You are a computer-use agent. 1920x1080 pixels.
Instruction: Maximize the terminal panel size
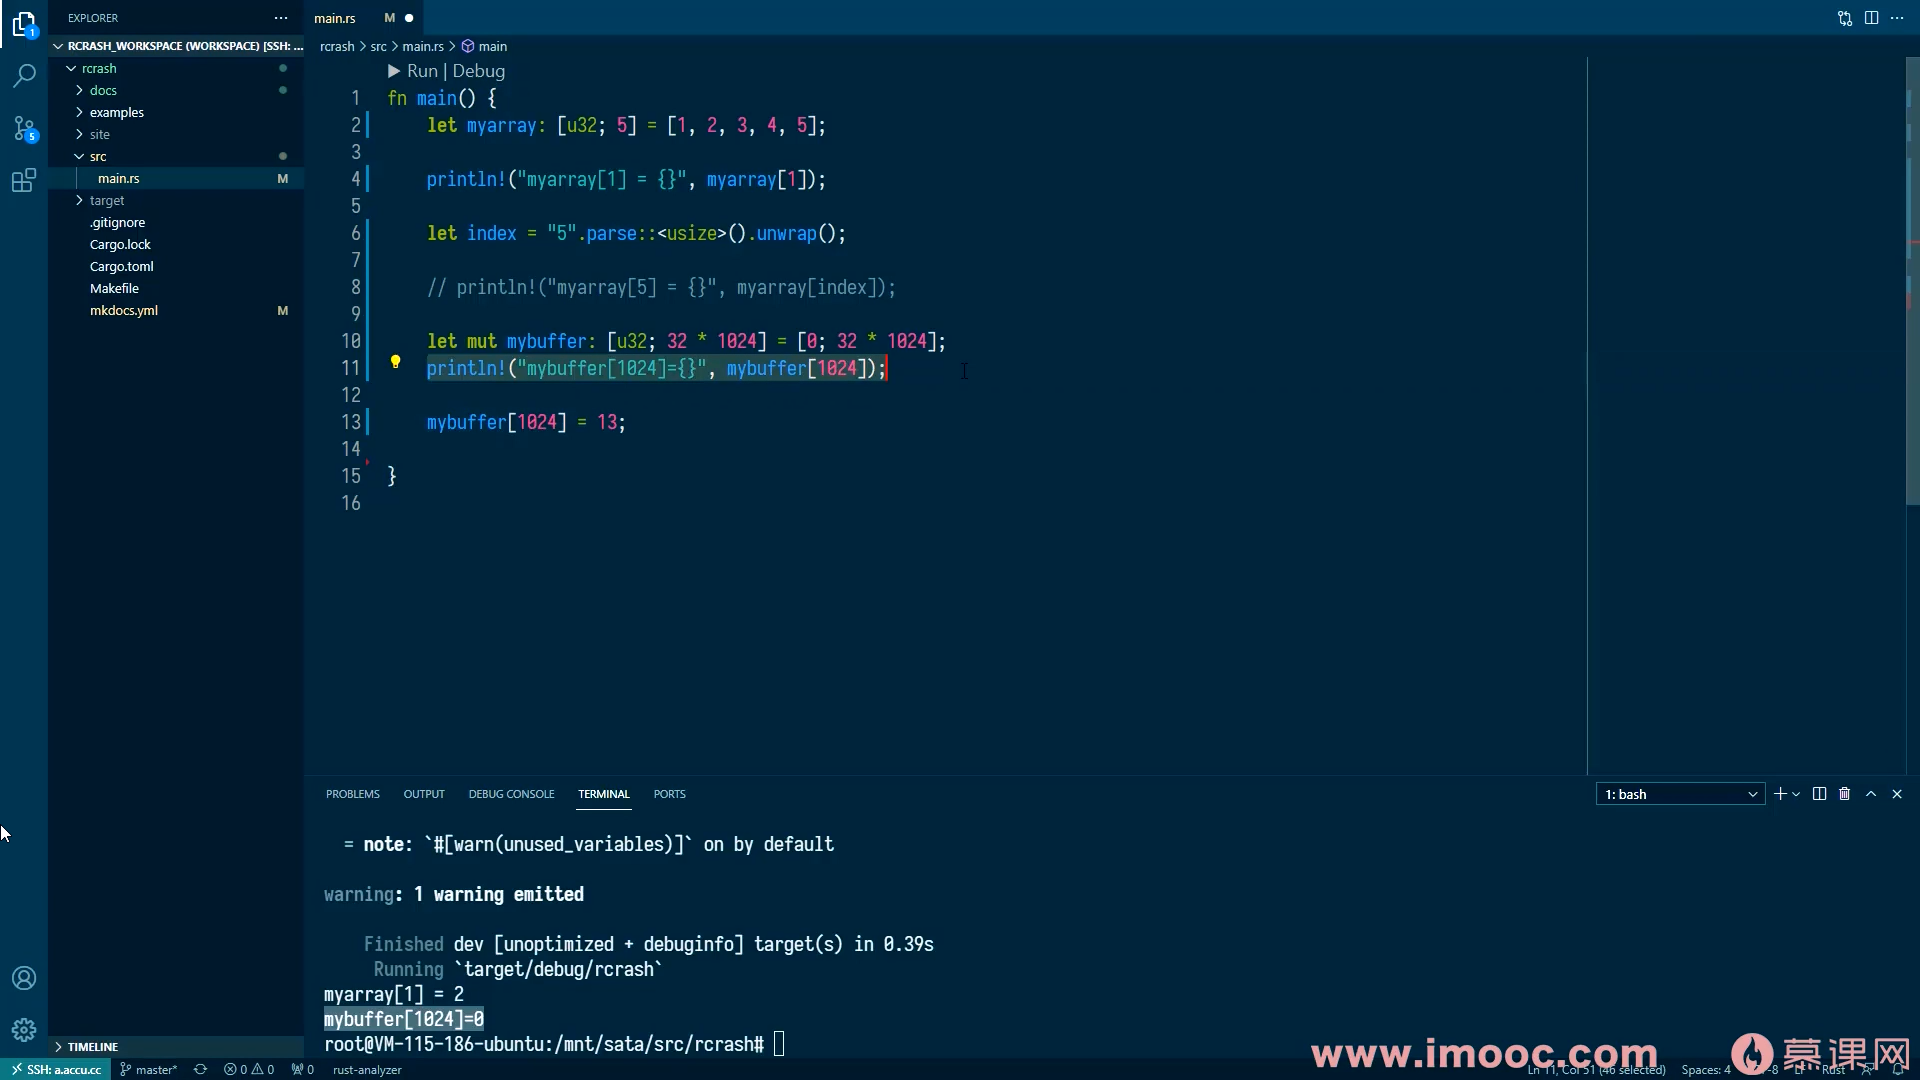click(x=1871, y=794)
